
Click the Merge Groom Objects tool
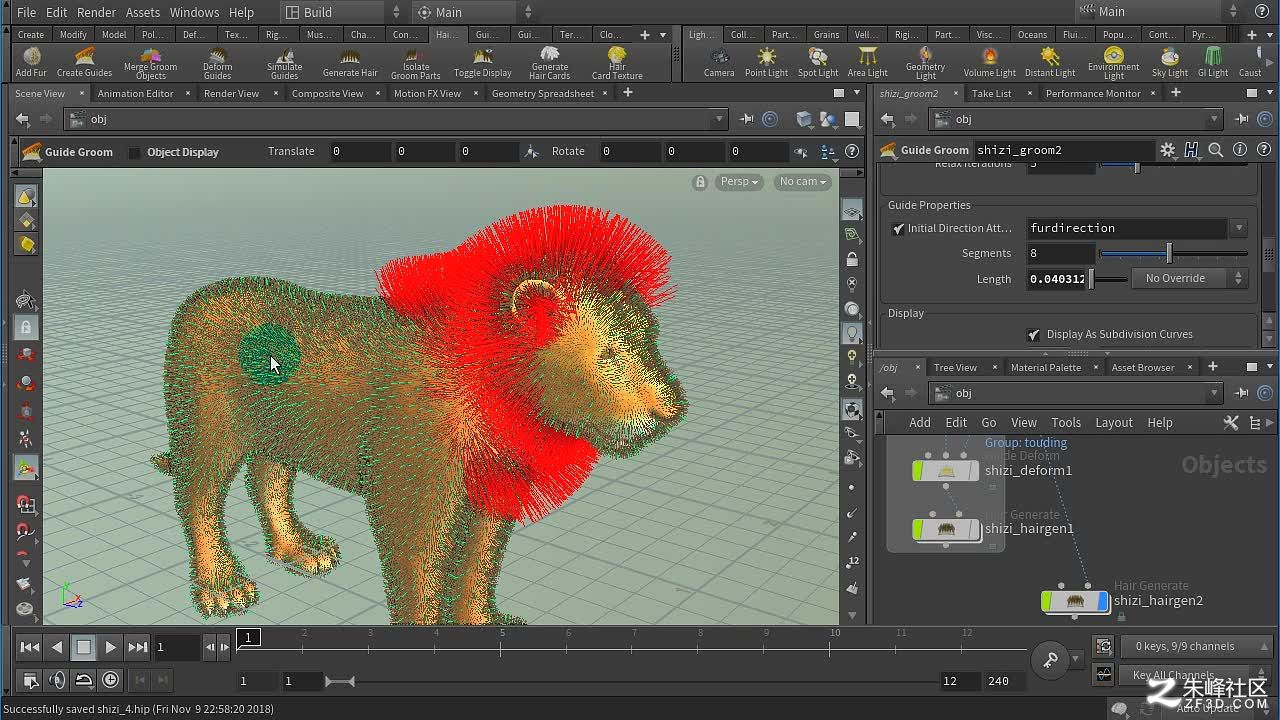(x=151, y=63)
